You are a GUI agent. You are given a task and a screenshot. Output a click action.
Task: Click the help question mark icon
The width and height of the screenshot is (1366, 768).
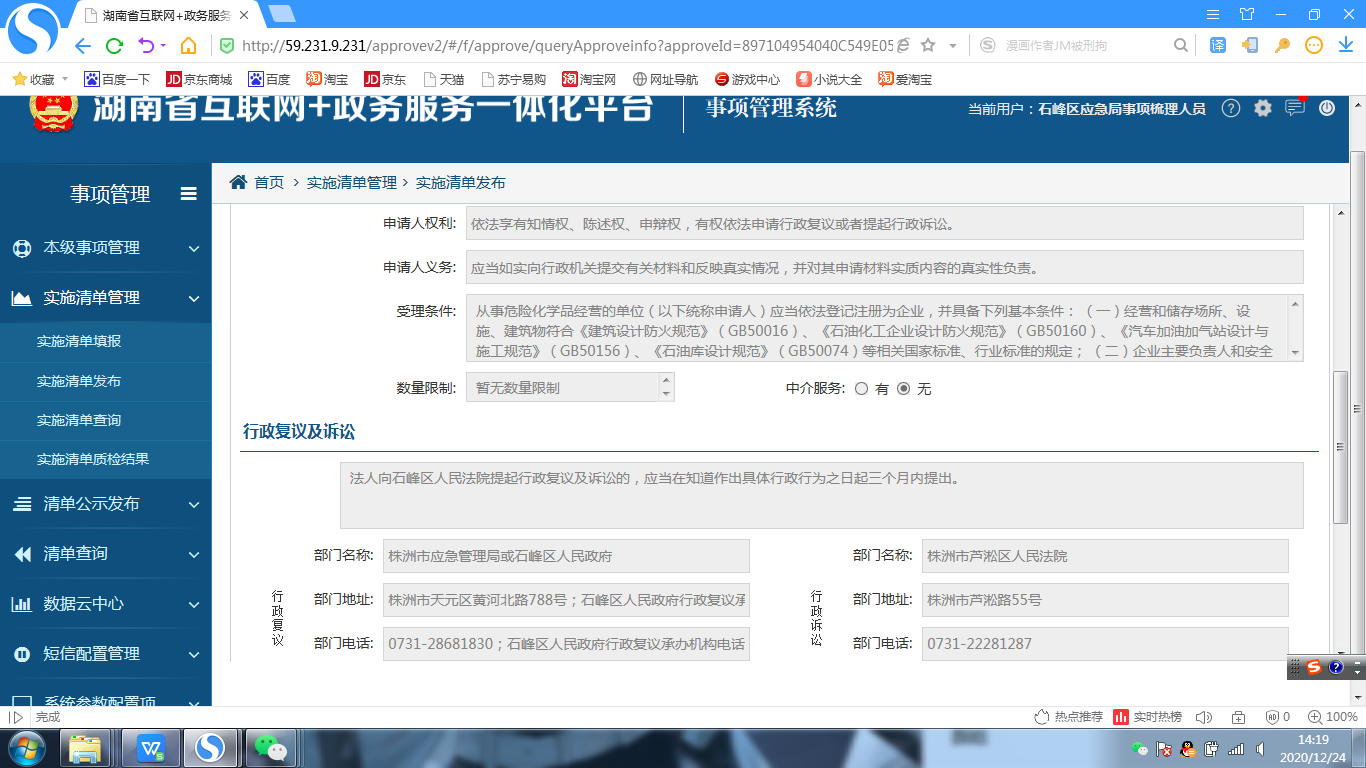click(x=1231, y=108)
